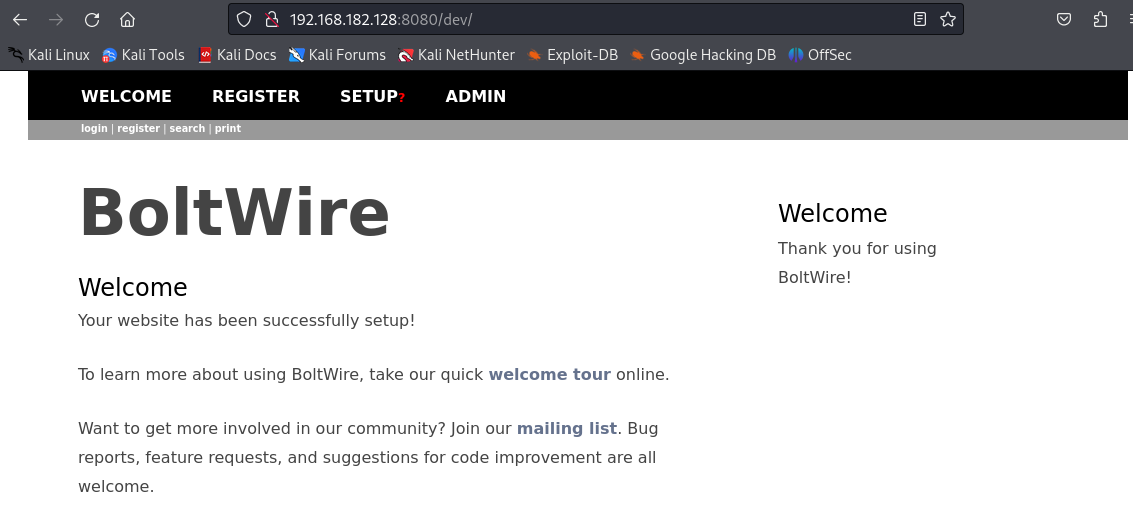Open Google Hacking DB bookmark
Screen dimensions: 1133x527
(703, 55)
